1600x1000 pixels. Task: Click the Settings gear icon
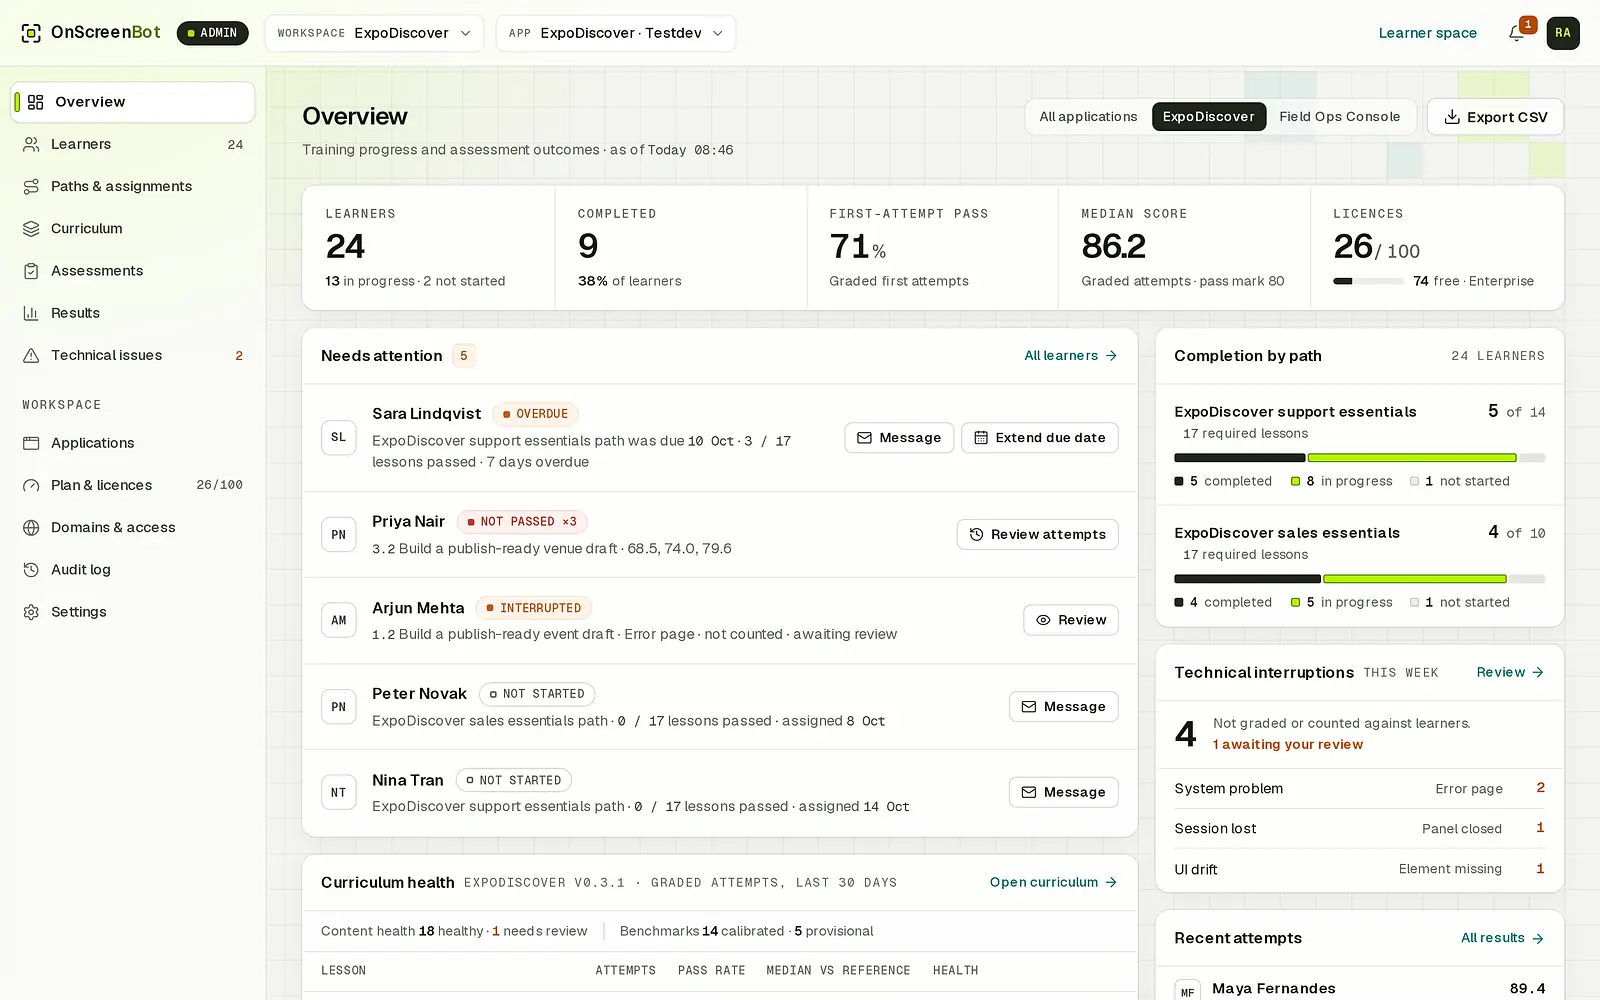32,612
